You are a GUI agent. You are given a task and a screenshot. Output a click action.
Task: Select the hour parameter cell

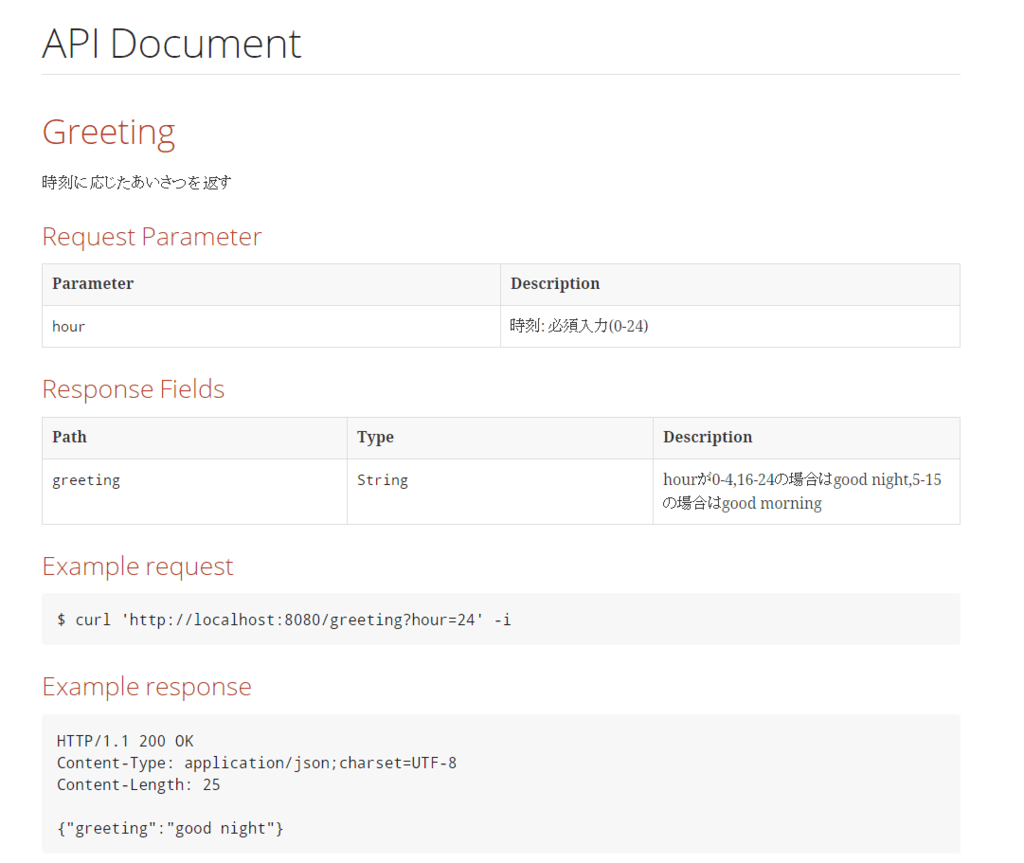[69, 327]
